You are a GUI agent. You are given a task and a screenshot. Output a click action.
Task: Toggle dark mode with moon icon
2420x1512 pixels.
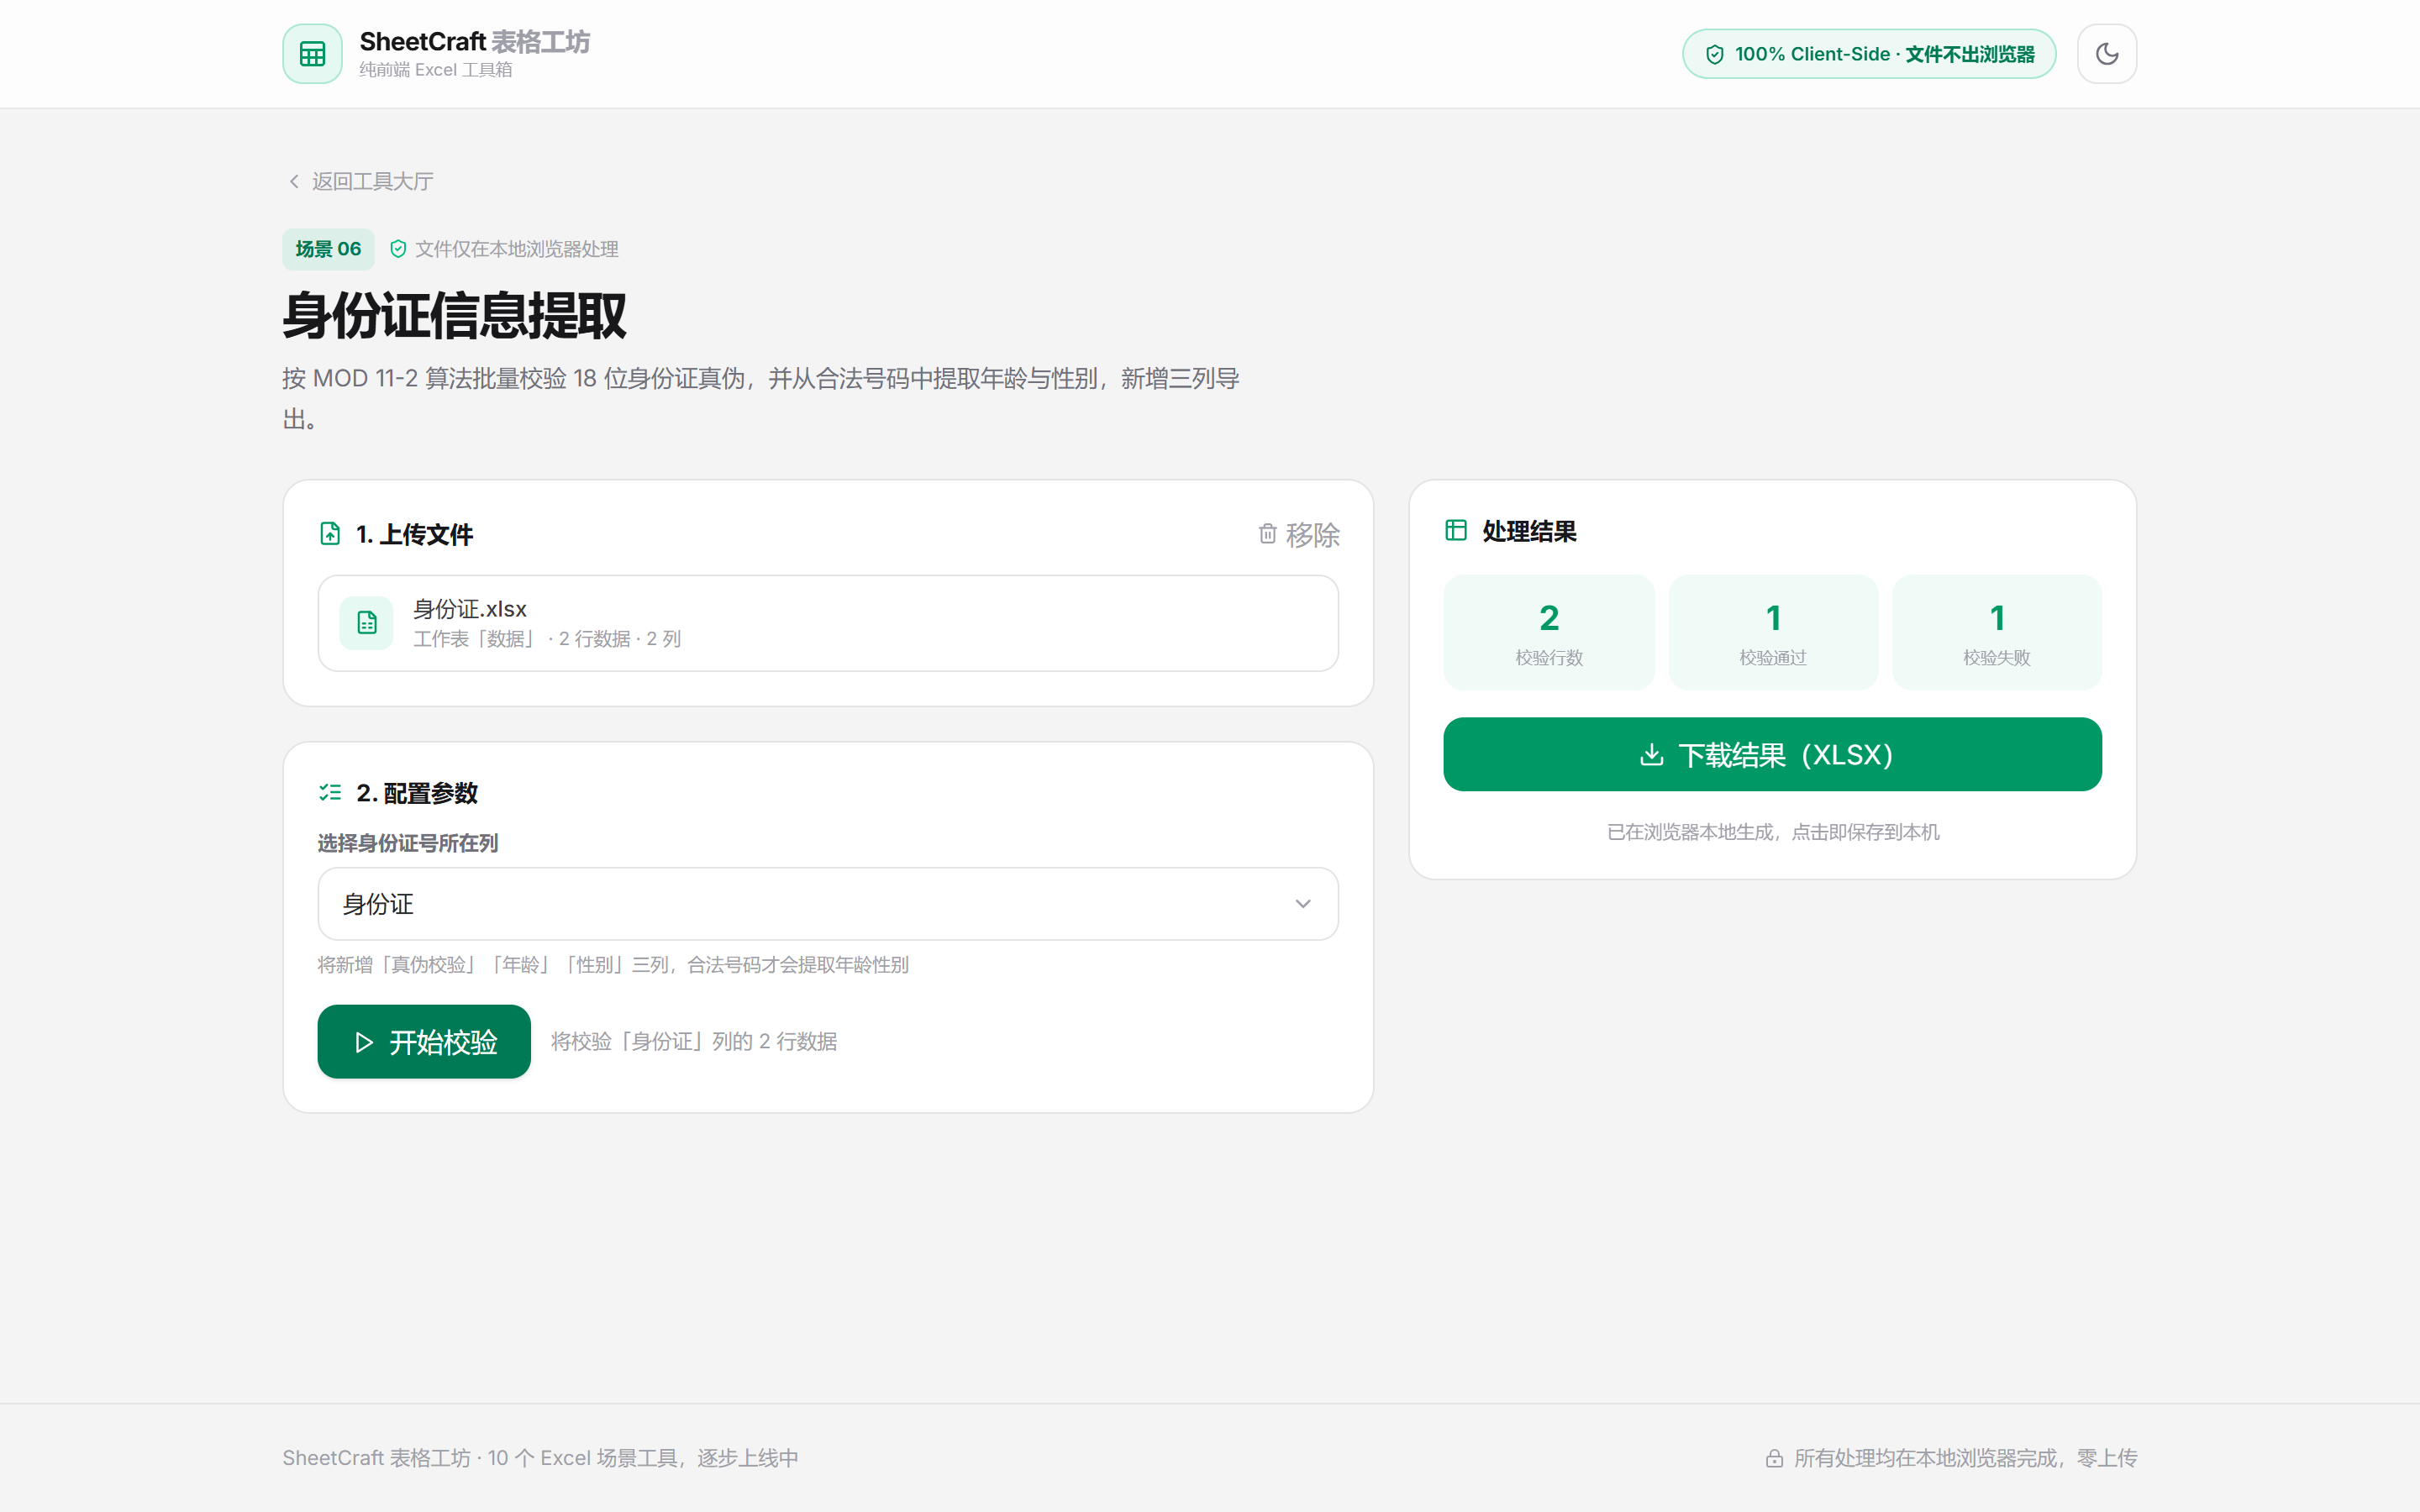[x=2106, y=54]
